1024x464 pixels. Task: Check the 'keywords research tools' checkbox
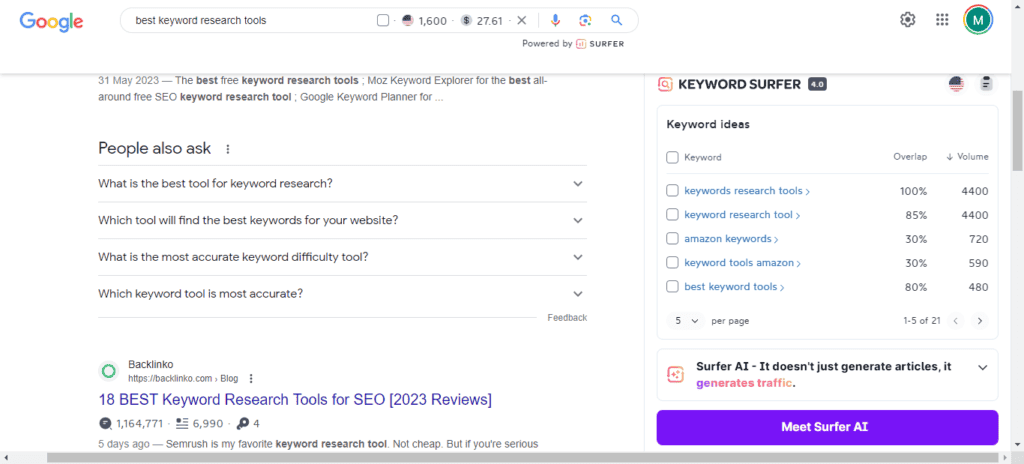[672, 191]
